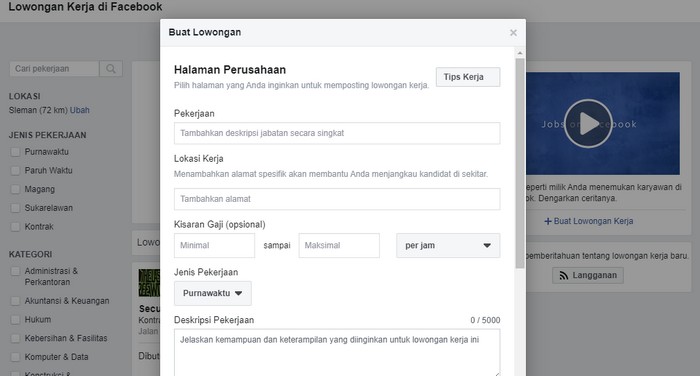Click the Halaman Perusahaan heading
Viewport: 700px width, 376px height.
tap(230, 70)
